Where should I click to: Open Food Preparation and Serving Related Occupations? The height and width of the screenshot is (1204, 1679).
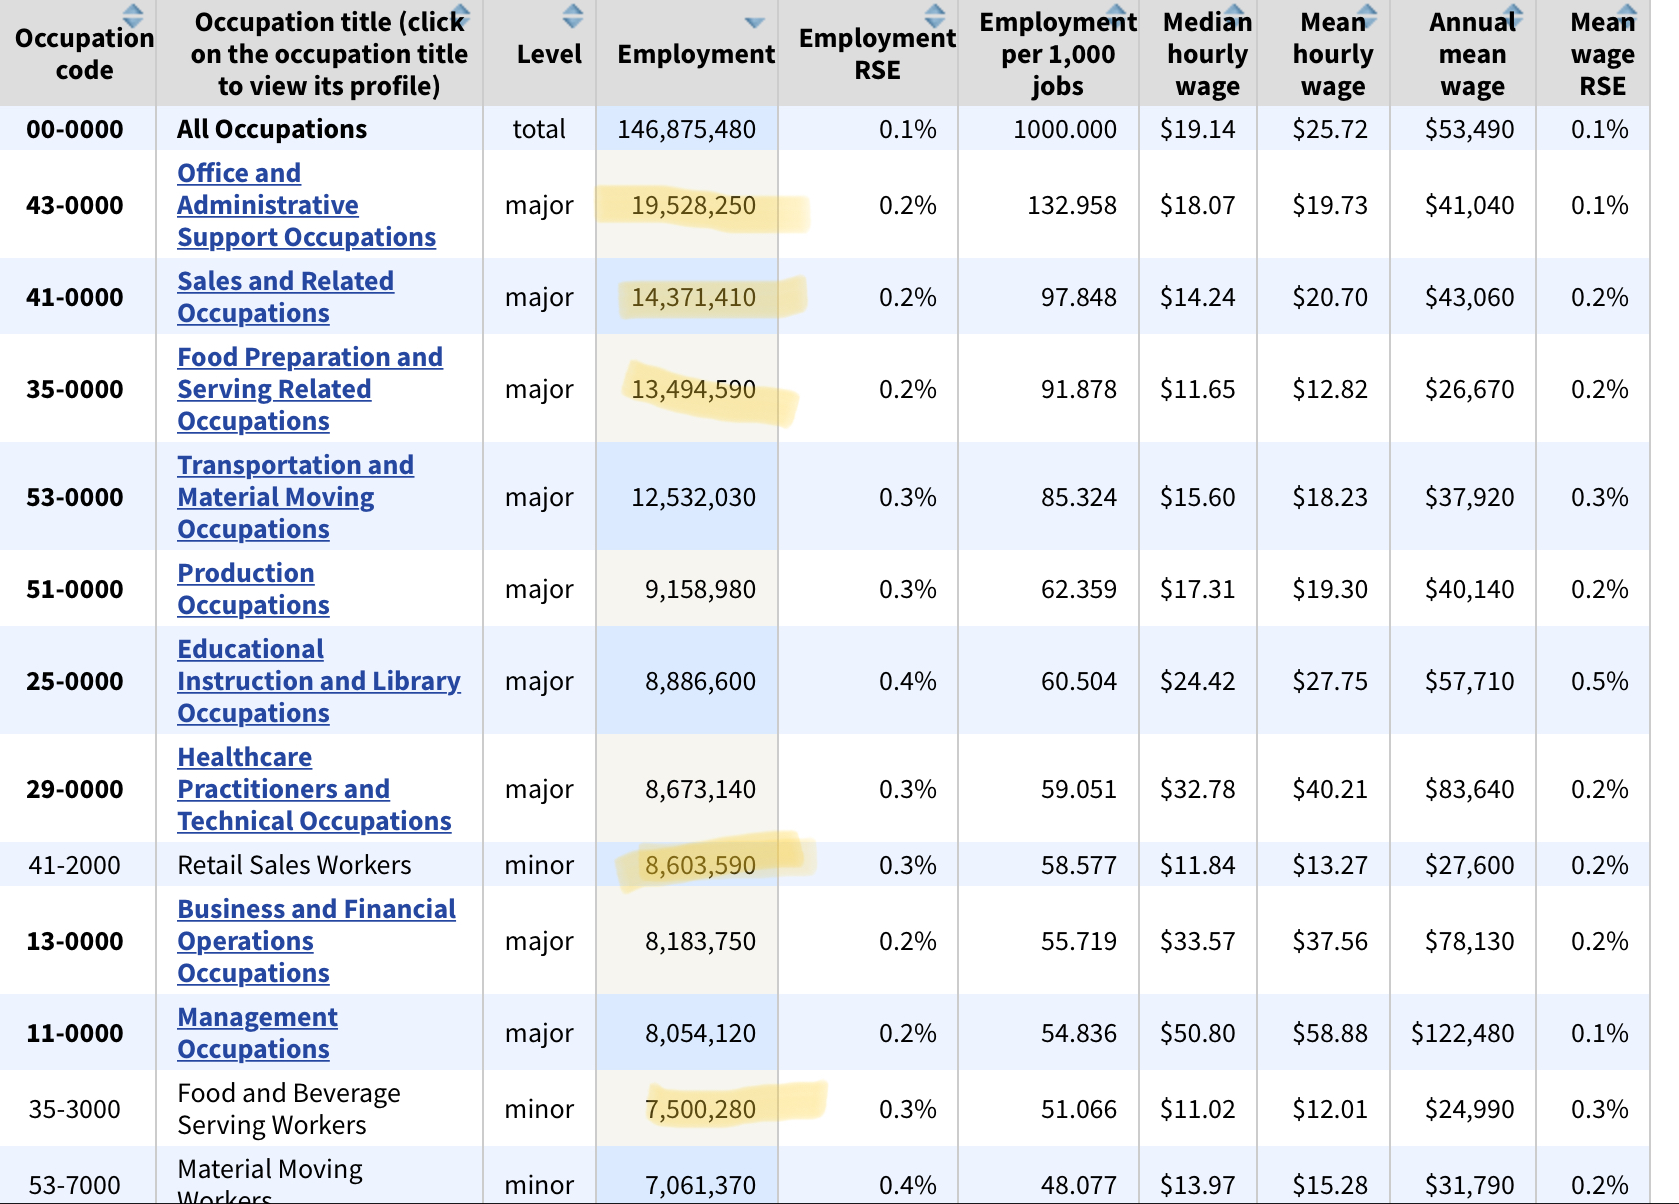click(x=310, y=389)
